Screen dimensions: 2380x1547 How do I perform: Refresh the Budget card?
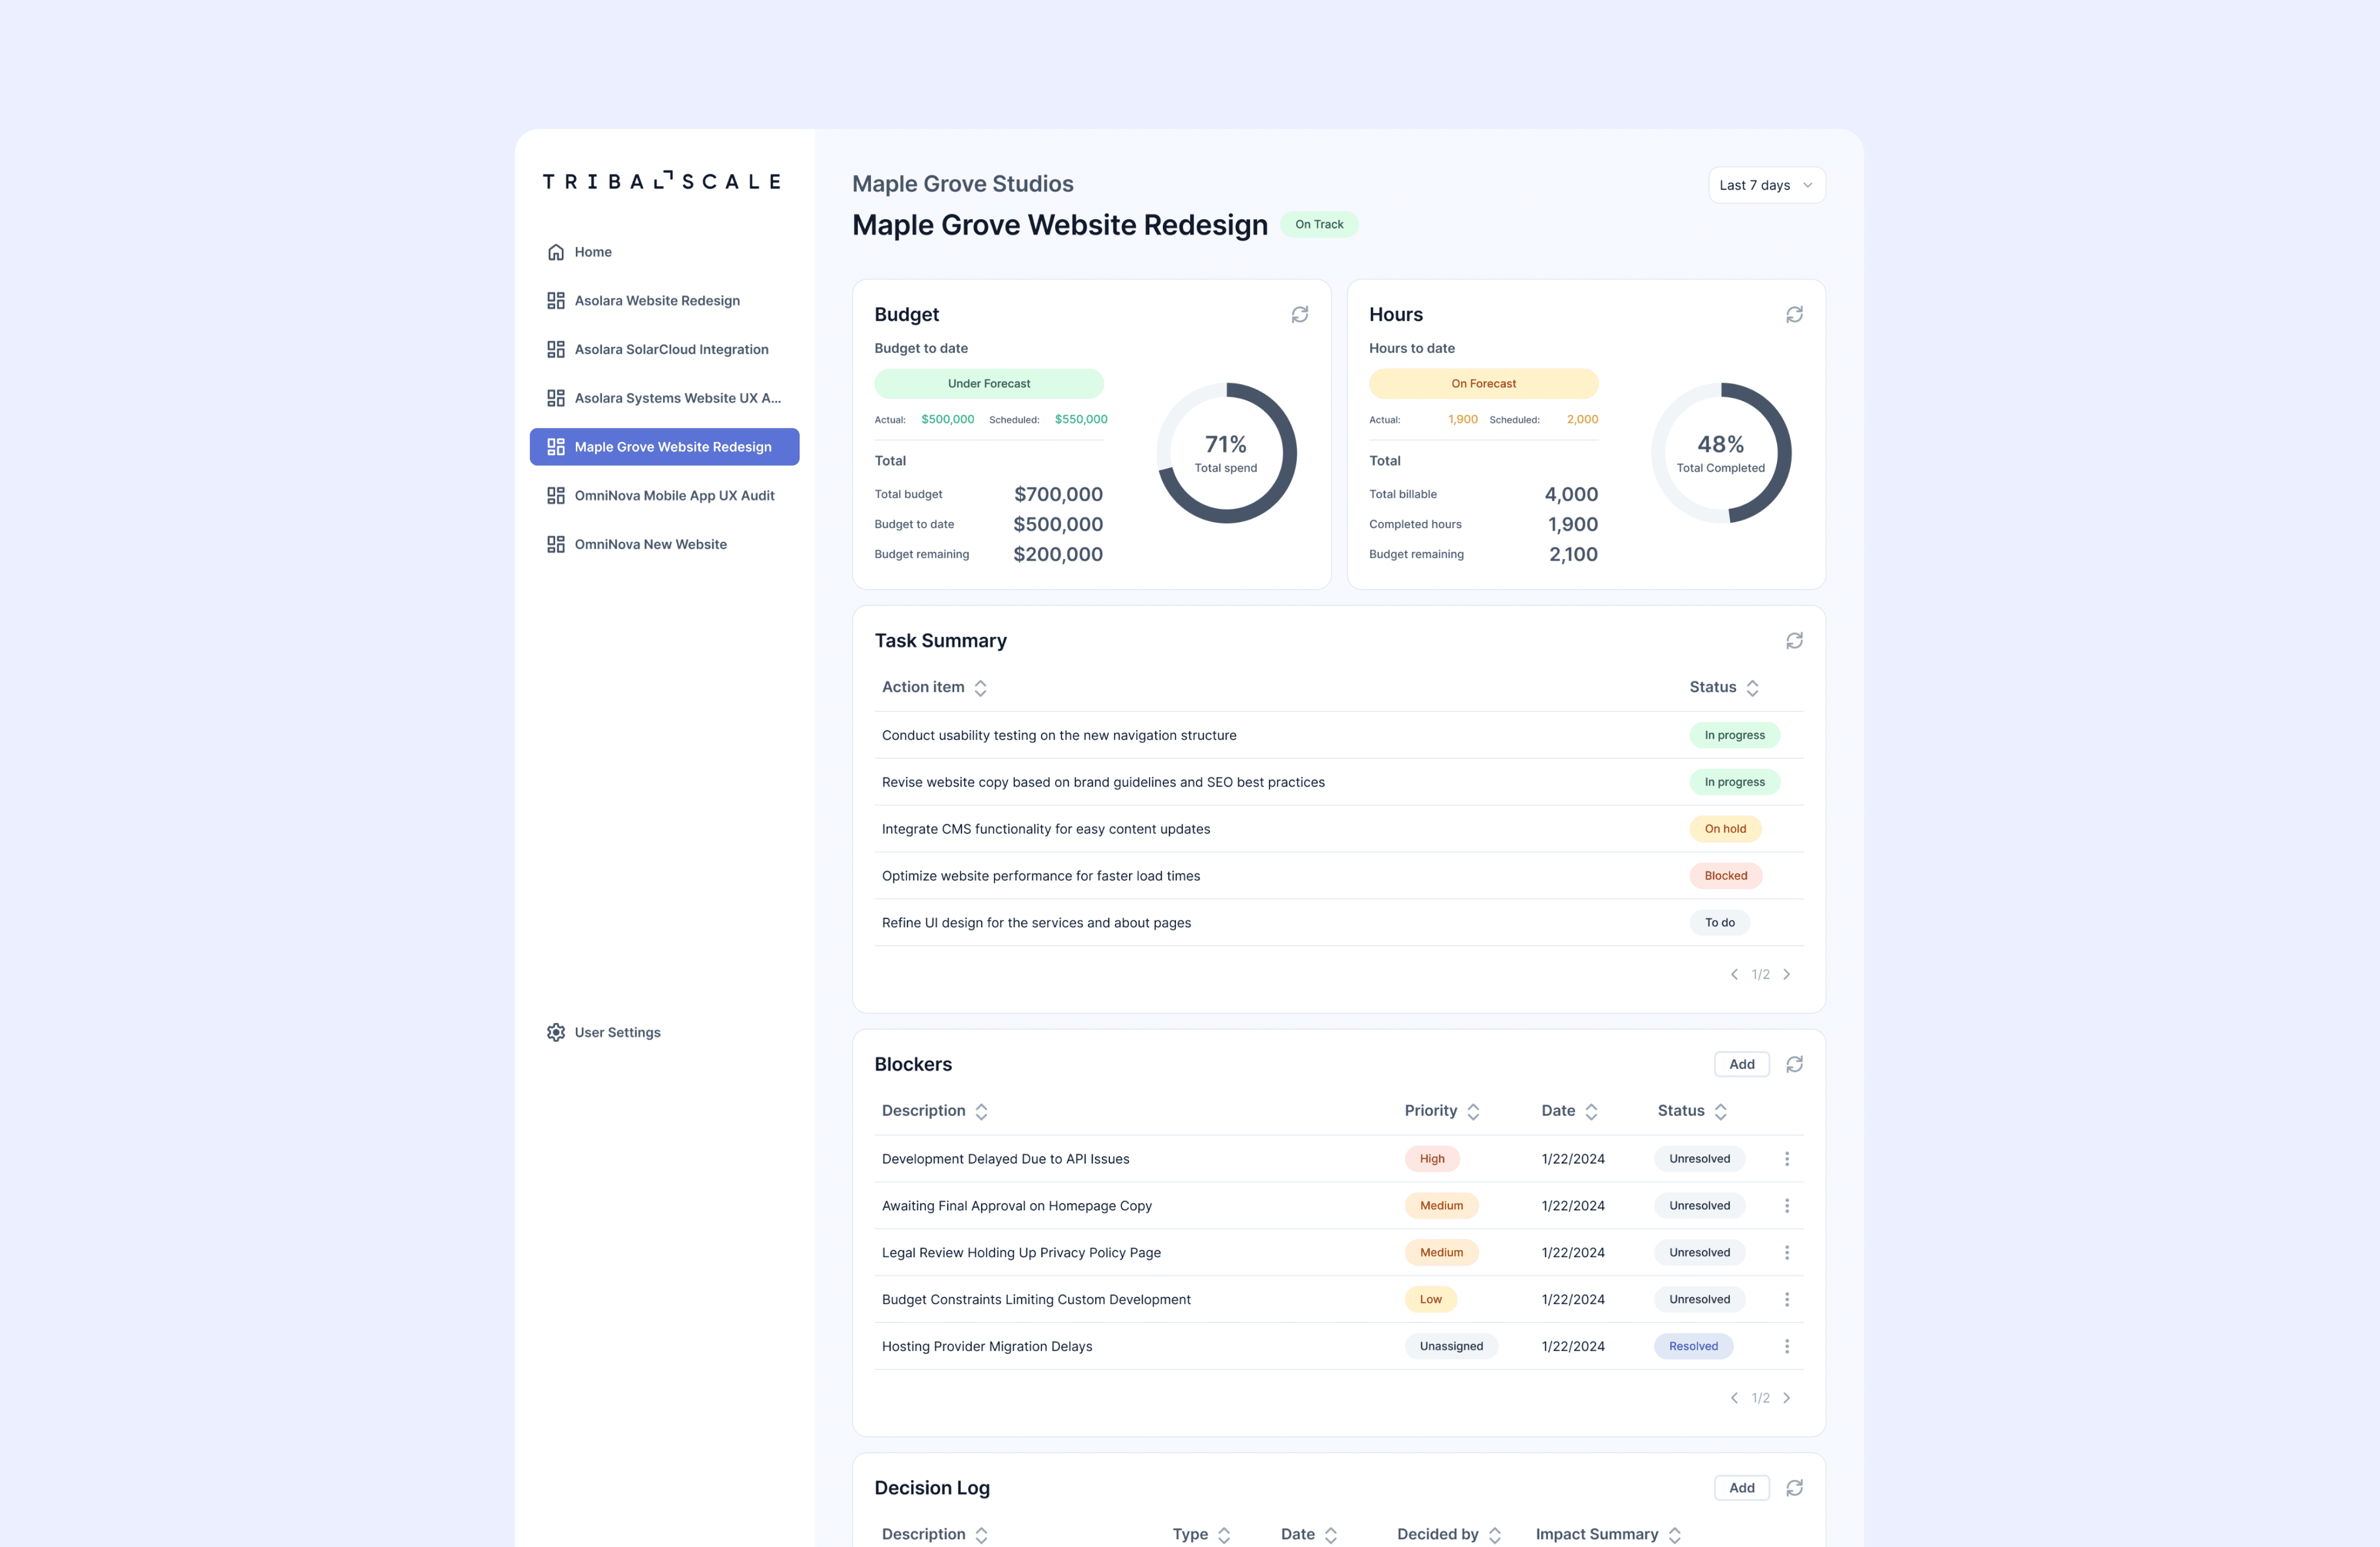[x=1299, y=314]
